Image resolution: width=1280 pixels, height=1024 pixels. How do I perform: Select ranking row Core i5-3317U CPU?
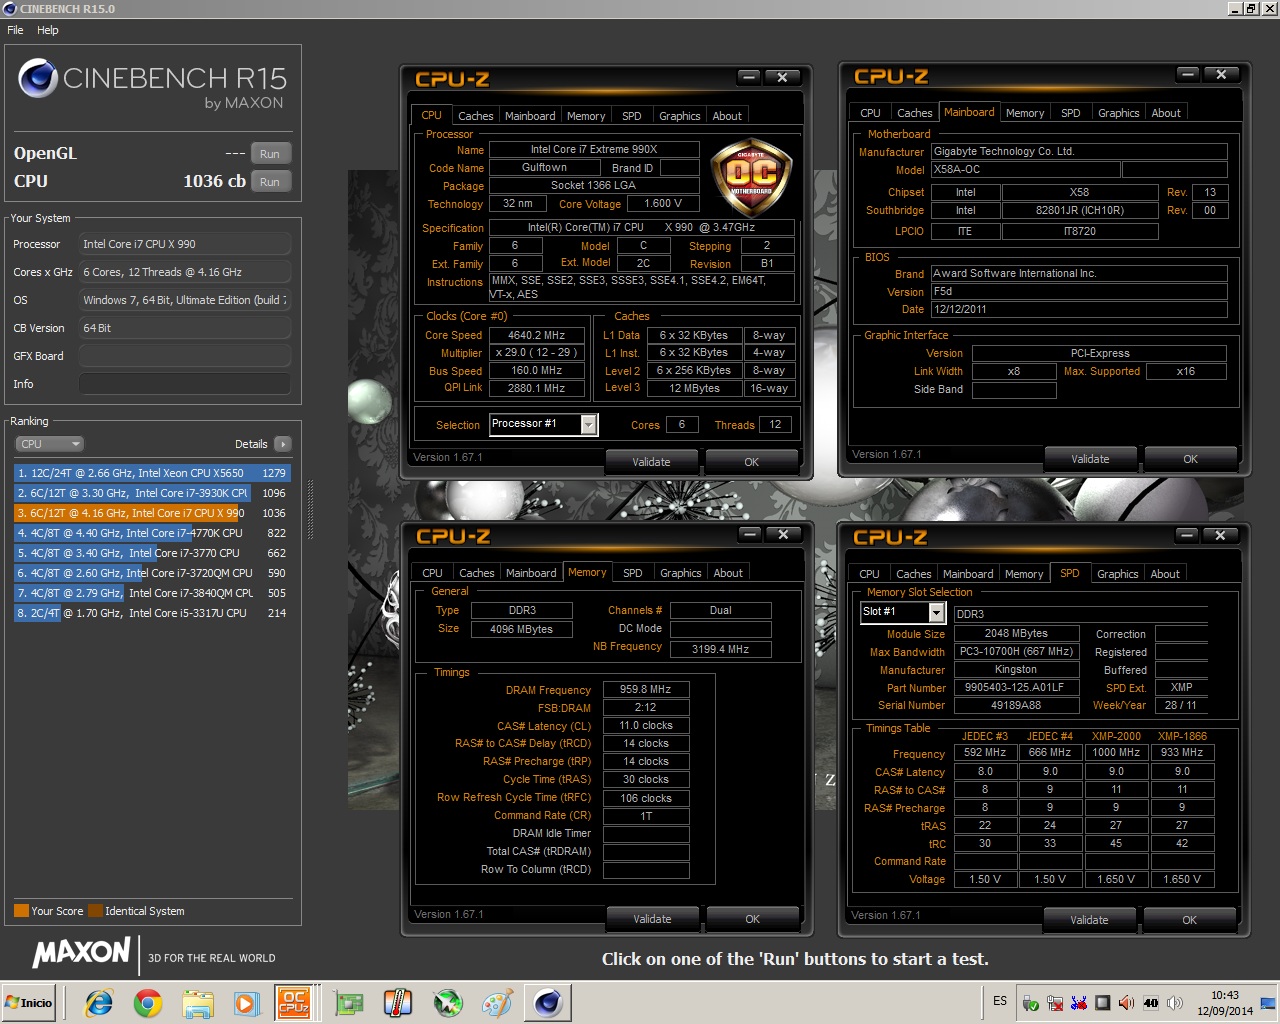(152, 613)
